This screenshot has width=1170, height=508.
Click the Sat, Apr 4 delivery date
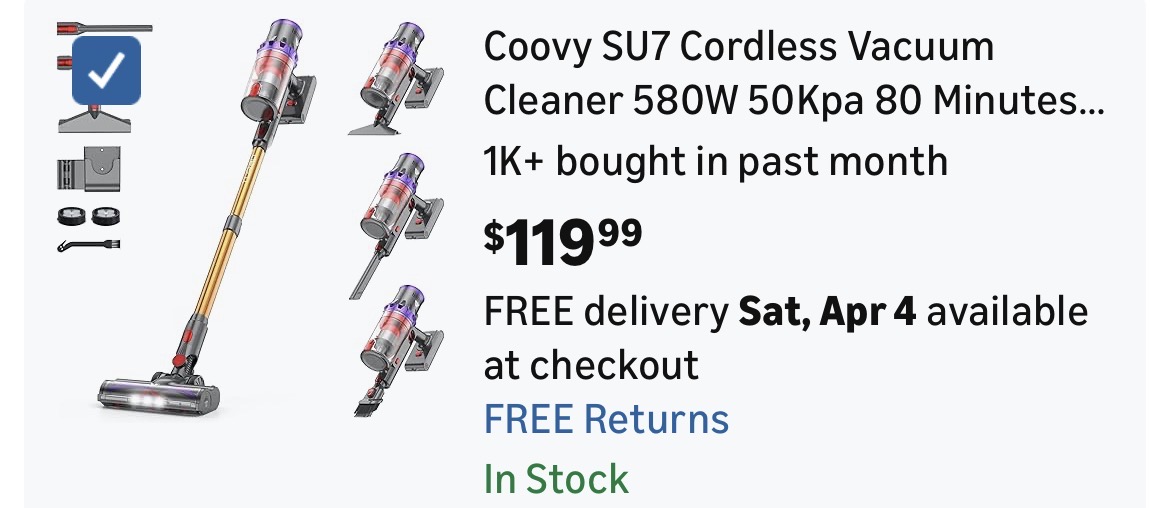(827, 312)
